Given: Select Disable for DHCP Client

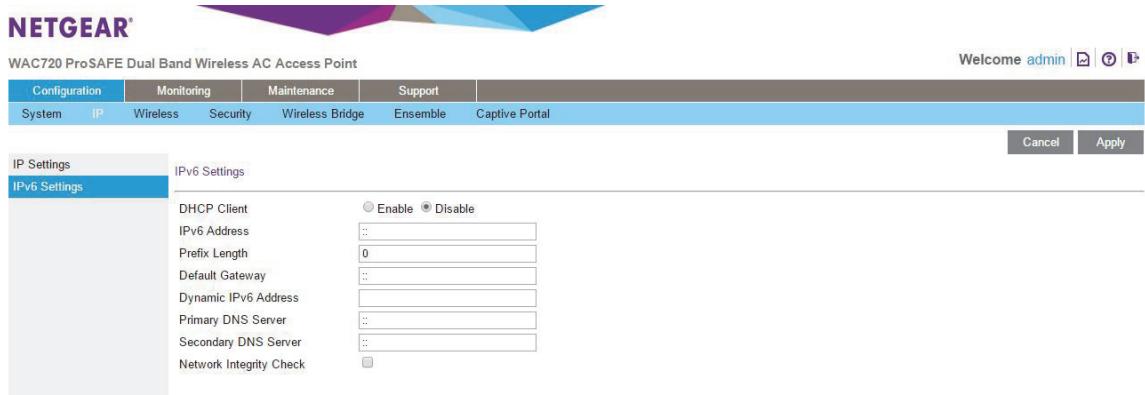Looking at the screenshot, I should pyautogui.click(x=426, y=208).
